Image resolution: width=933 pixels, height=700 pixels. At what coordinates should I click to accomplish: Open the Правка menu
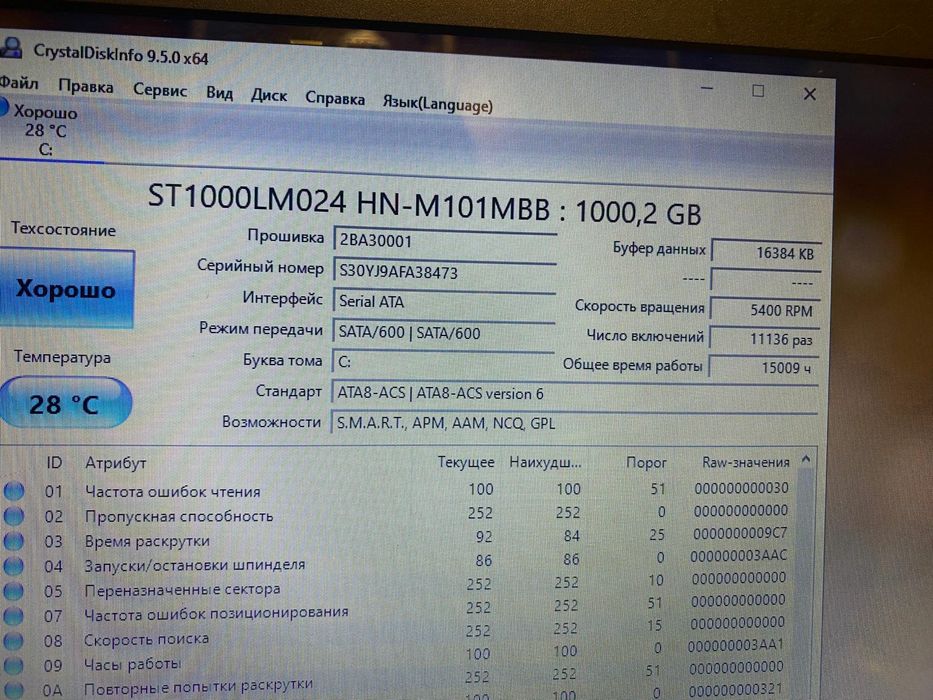(86, 87)
